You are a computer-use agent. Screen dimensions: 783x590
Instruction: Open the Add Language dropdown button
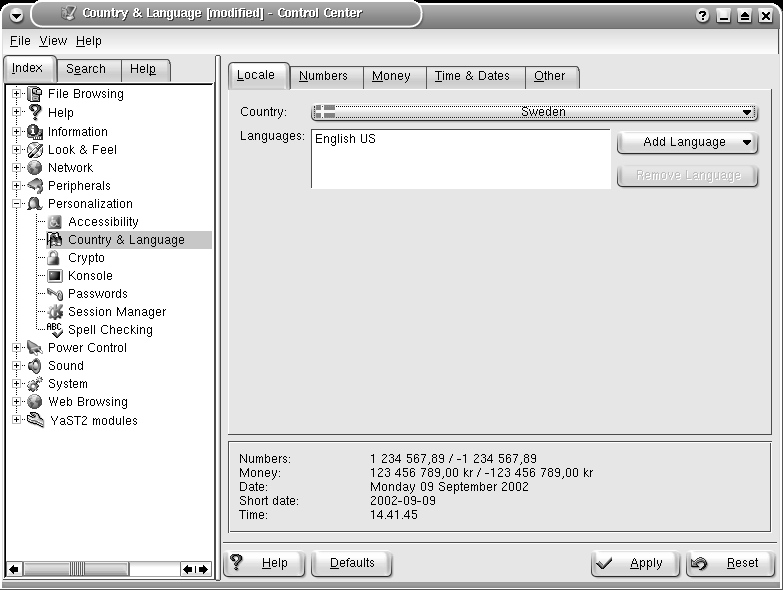[688, 142]
